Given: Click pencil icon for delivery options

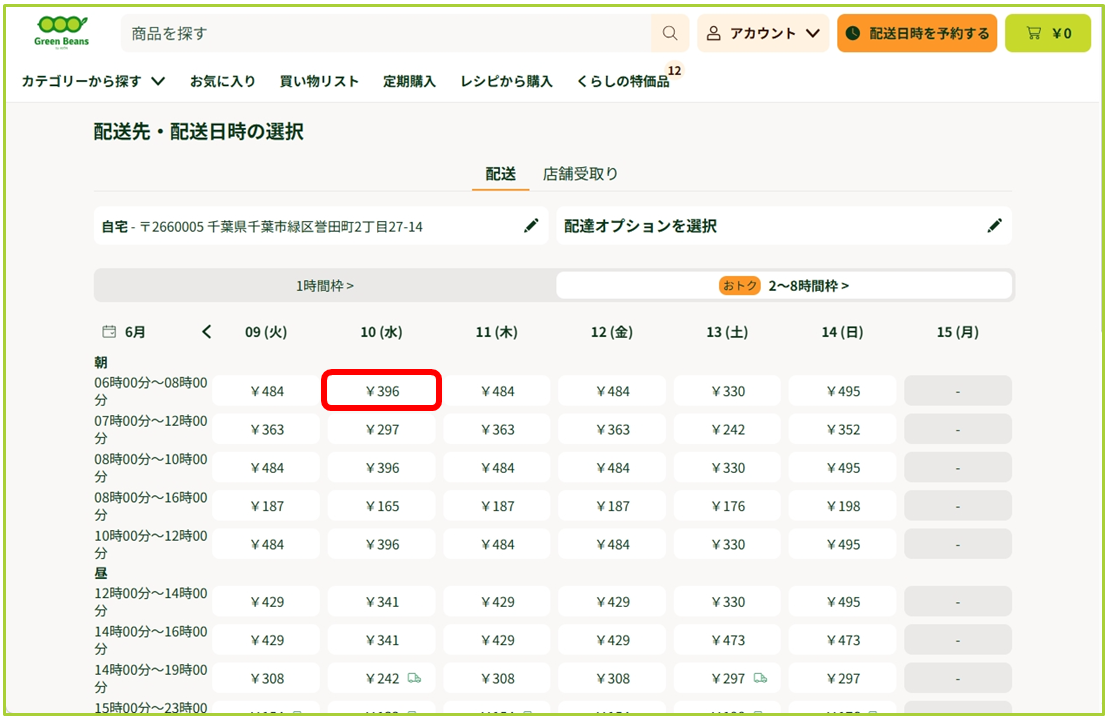Looking at the screenshot, I should pos(994,225).
